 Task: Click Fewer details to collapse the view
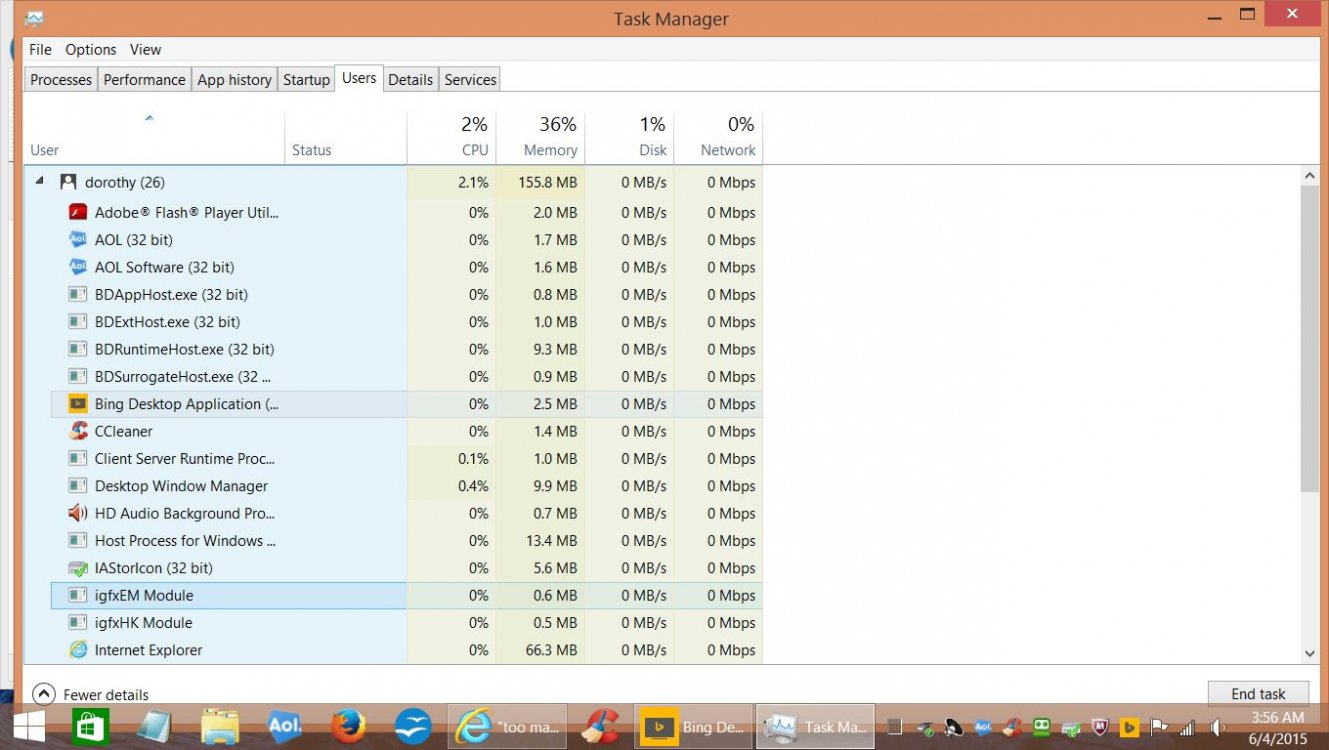click(90, 694)
